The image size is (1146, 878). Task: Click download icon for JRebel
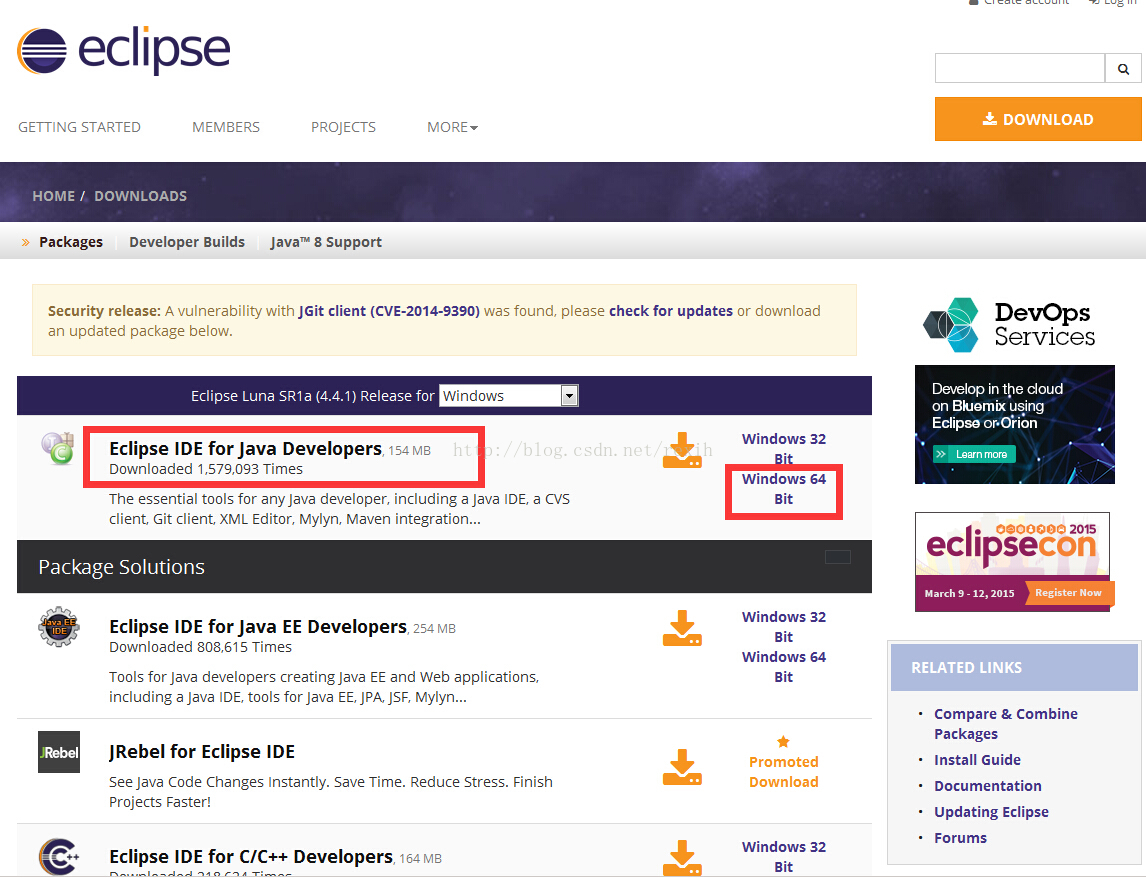(x=682, y=767)
